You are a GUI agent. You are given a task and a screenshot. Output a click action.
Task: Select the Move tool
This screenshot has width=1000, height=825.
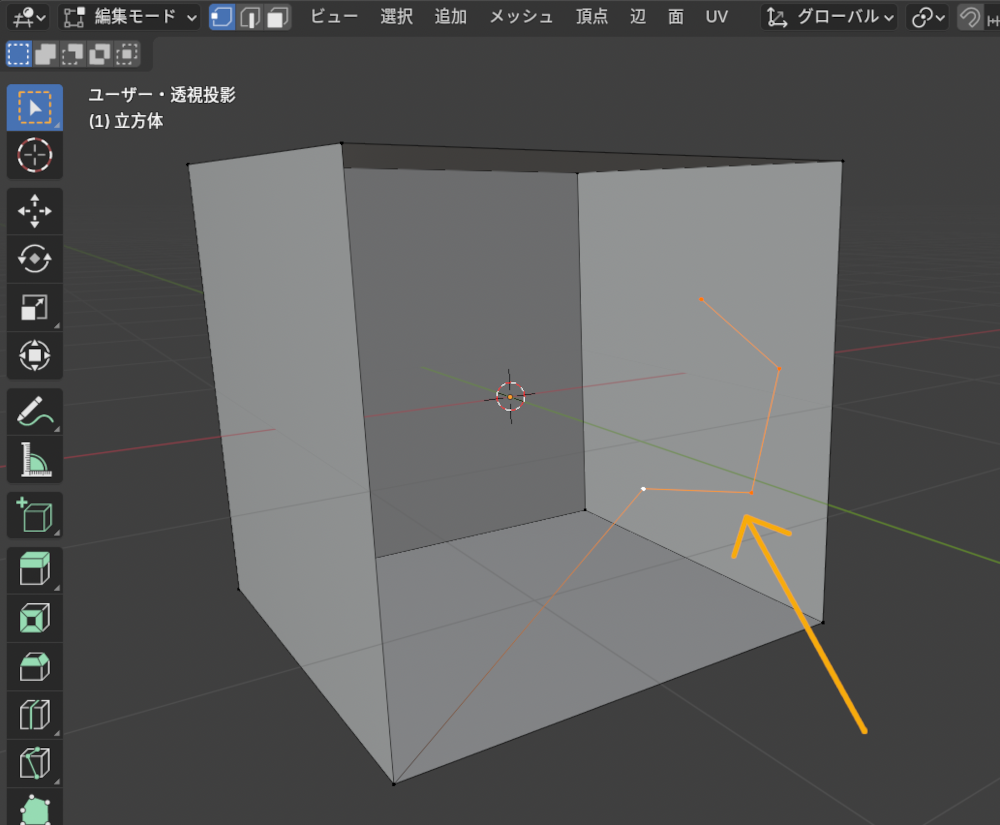[35, 210]
